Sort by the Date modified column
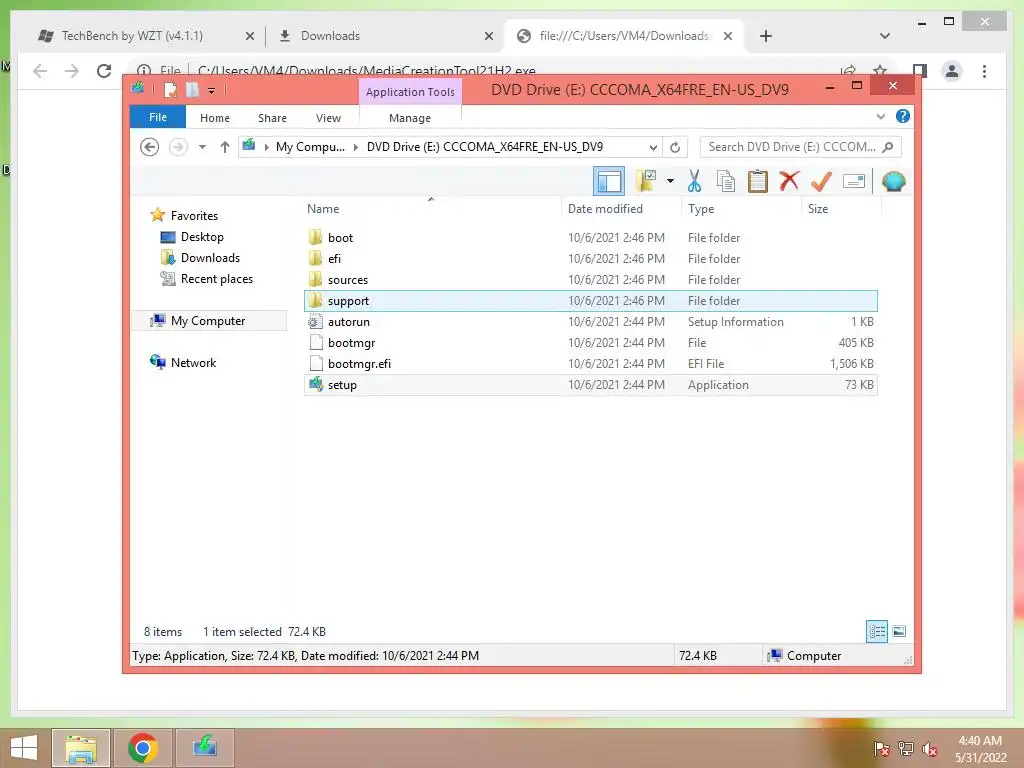Screen dimensions: 1024x768 tap(620, 209)
